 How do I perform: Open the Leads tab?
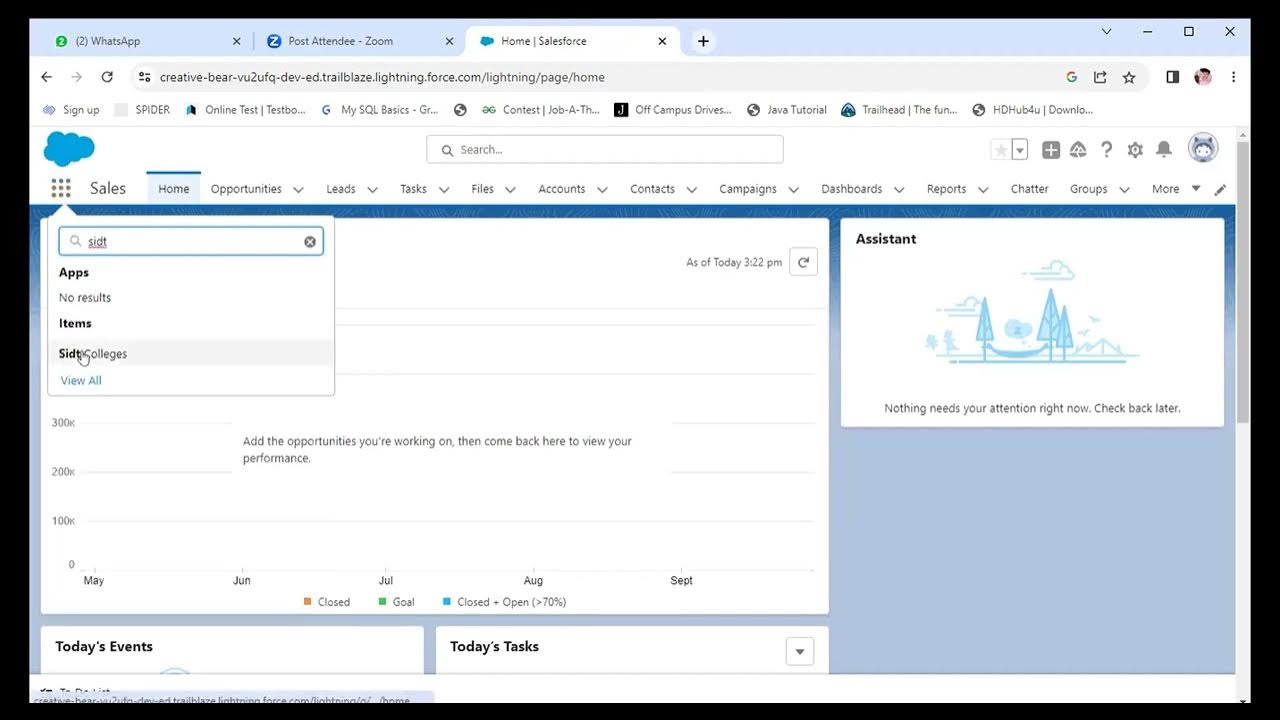tap(341, 189)
